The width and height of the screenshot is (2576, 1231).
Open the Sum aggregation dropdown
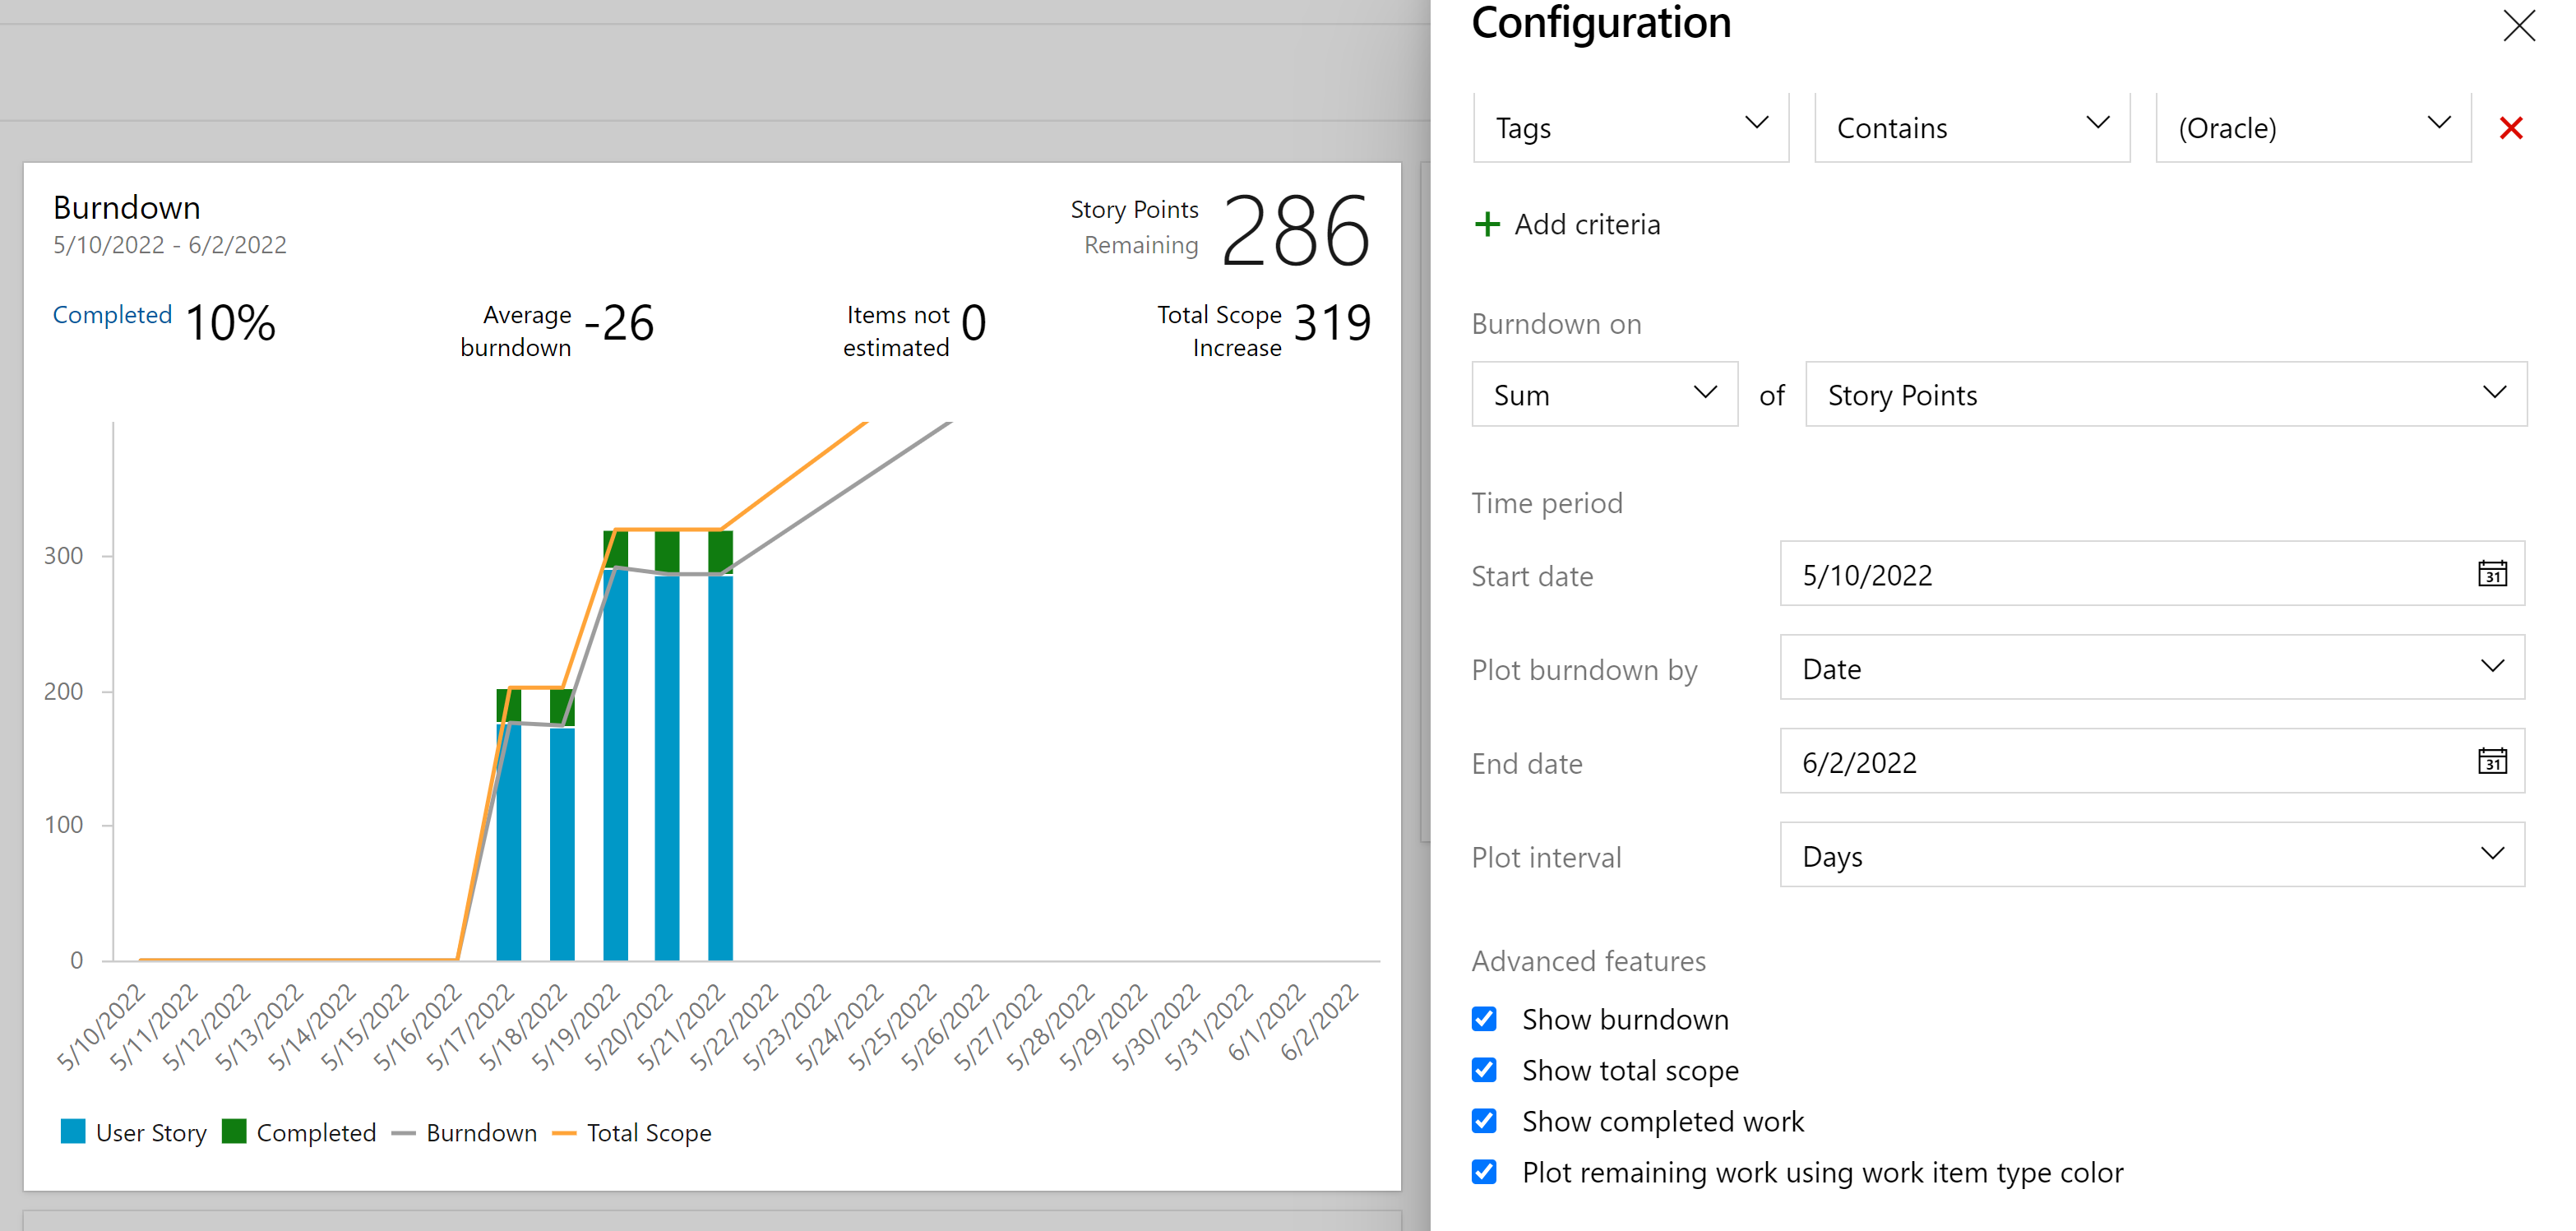pos(1604,394)
